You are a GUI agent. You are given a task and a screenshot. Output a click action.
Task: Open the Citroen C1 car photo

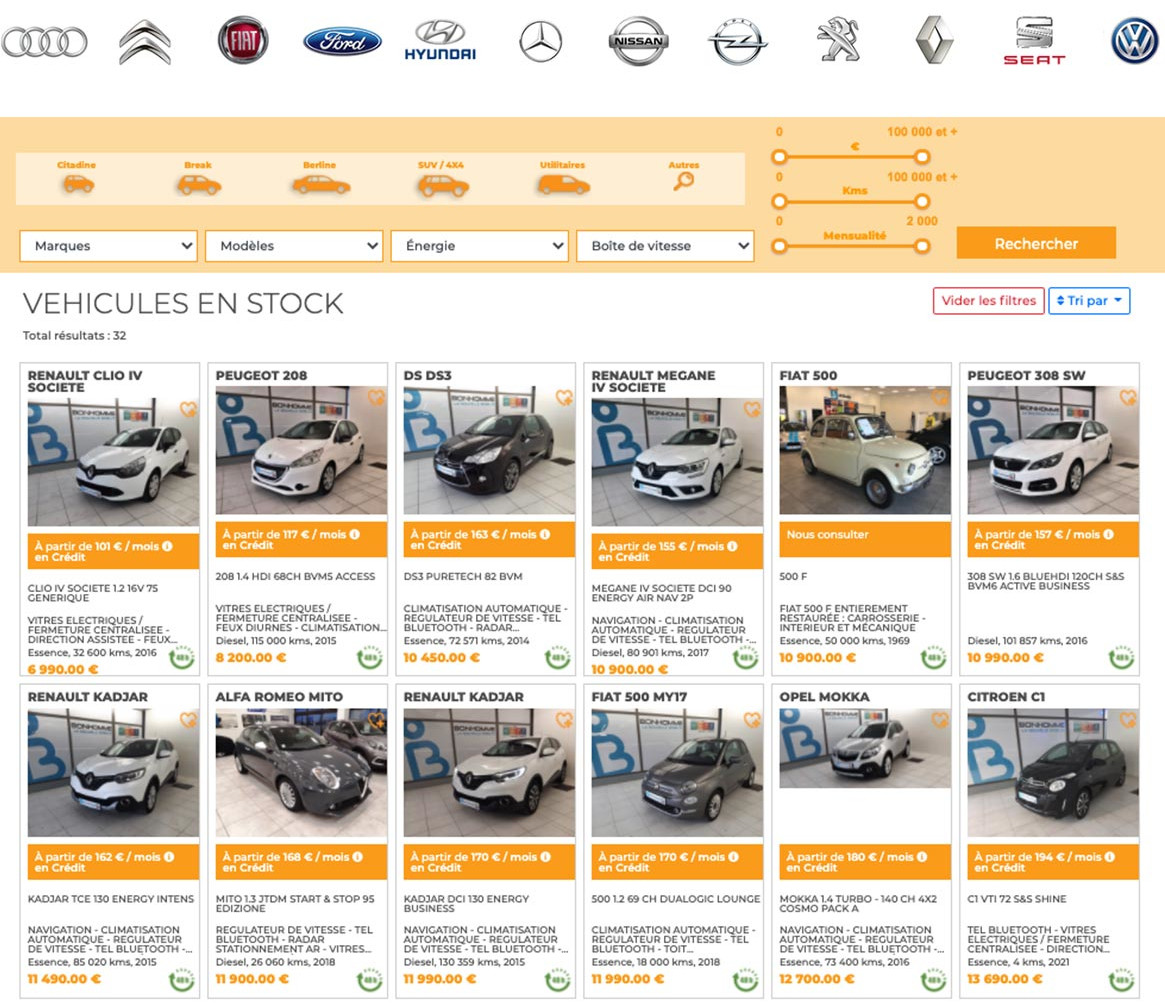click(1053, 773)
